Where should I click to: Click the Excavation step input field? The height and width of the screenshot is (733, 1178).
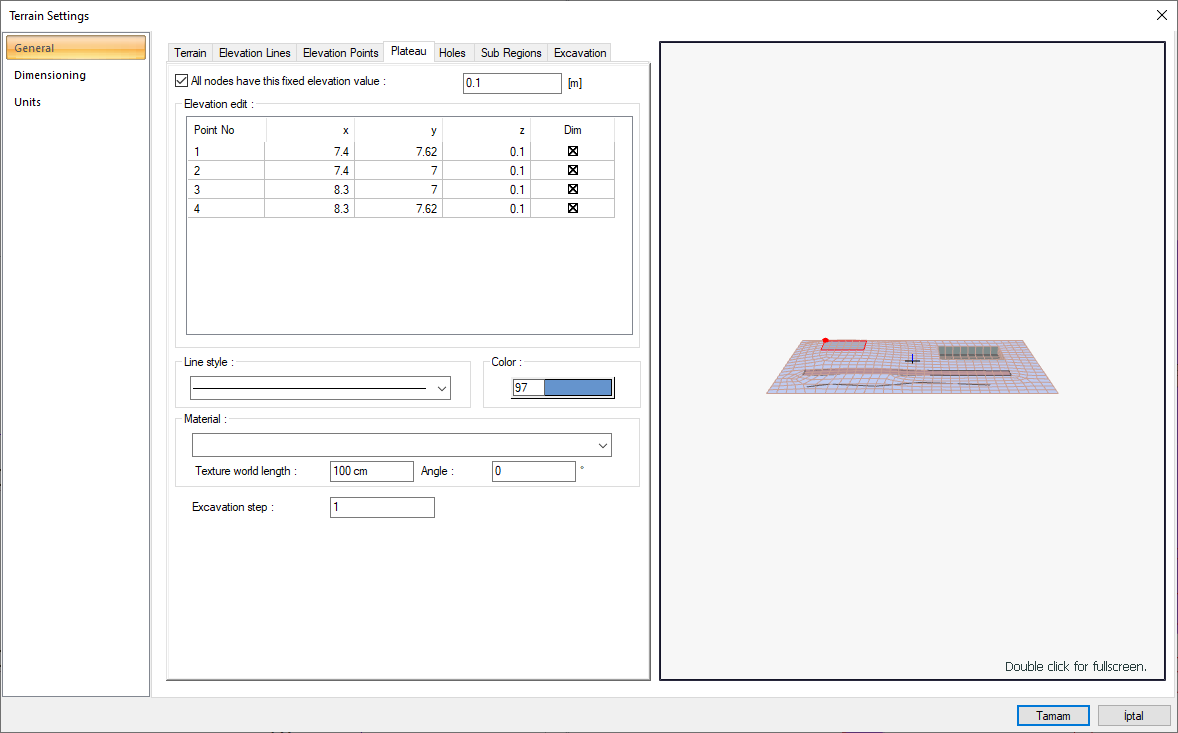click(382, 508)
